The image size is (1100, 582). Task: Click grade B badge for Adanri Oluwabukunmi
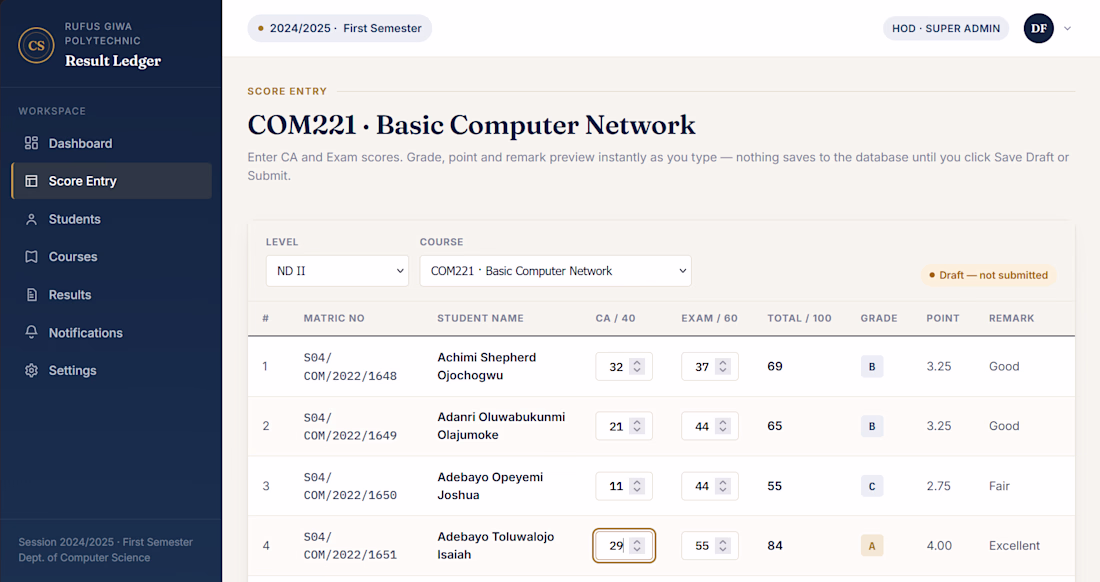tap(872, 426)
